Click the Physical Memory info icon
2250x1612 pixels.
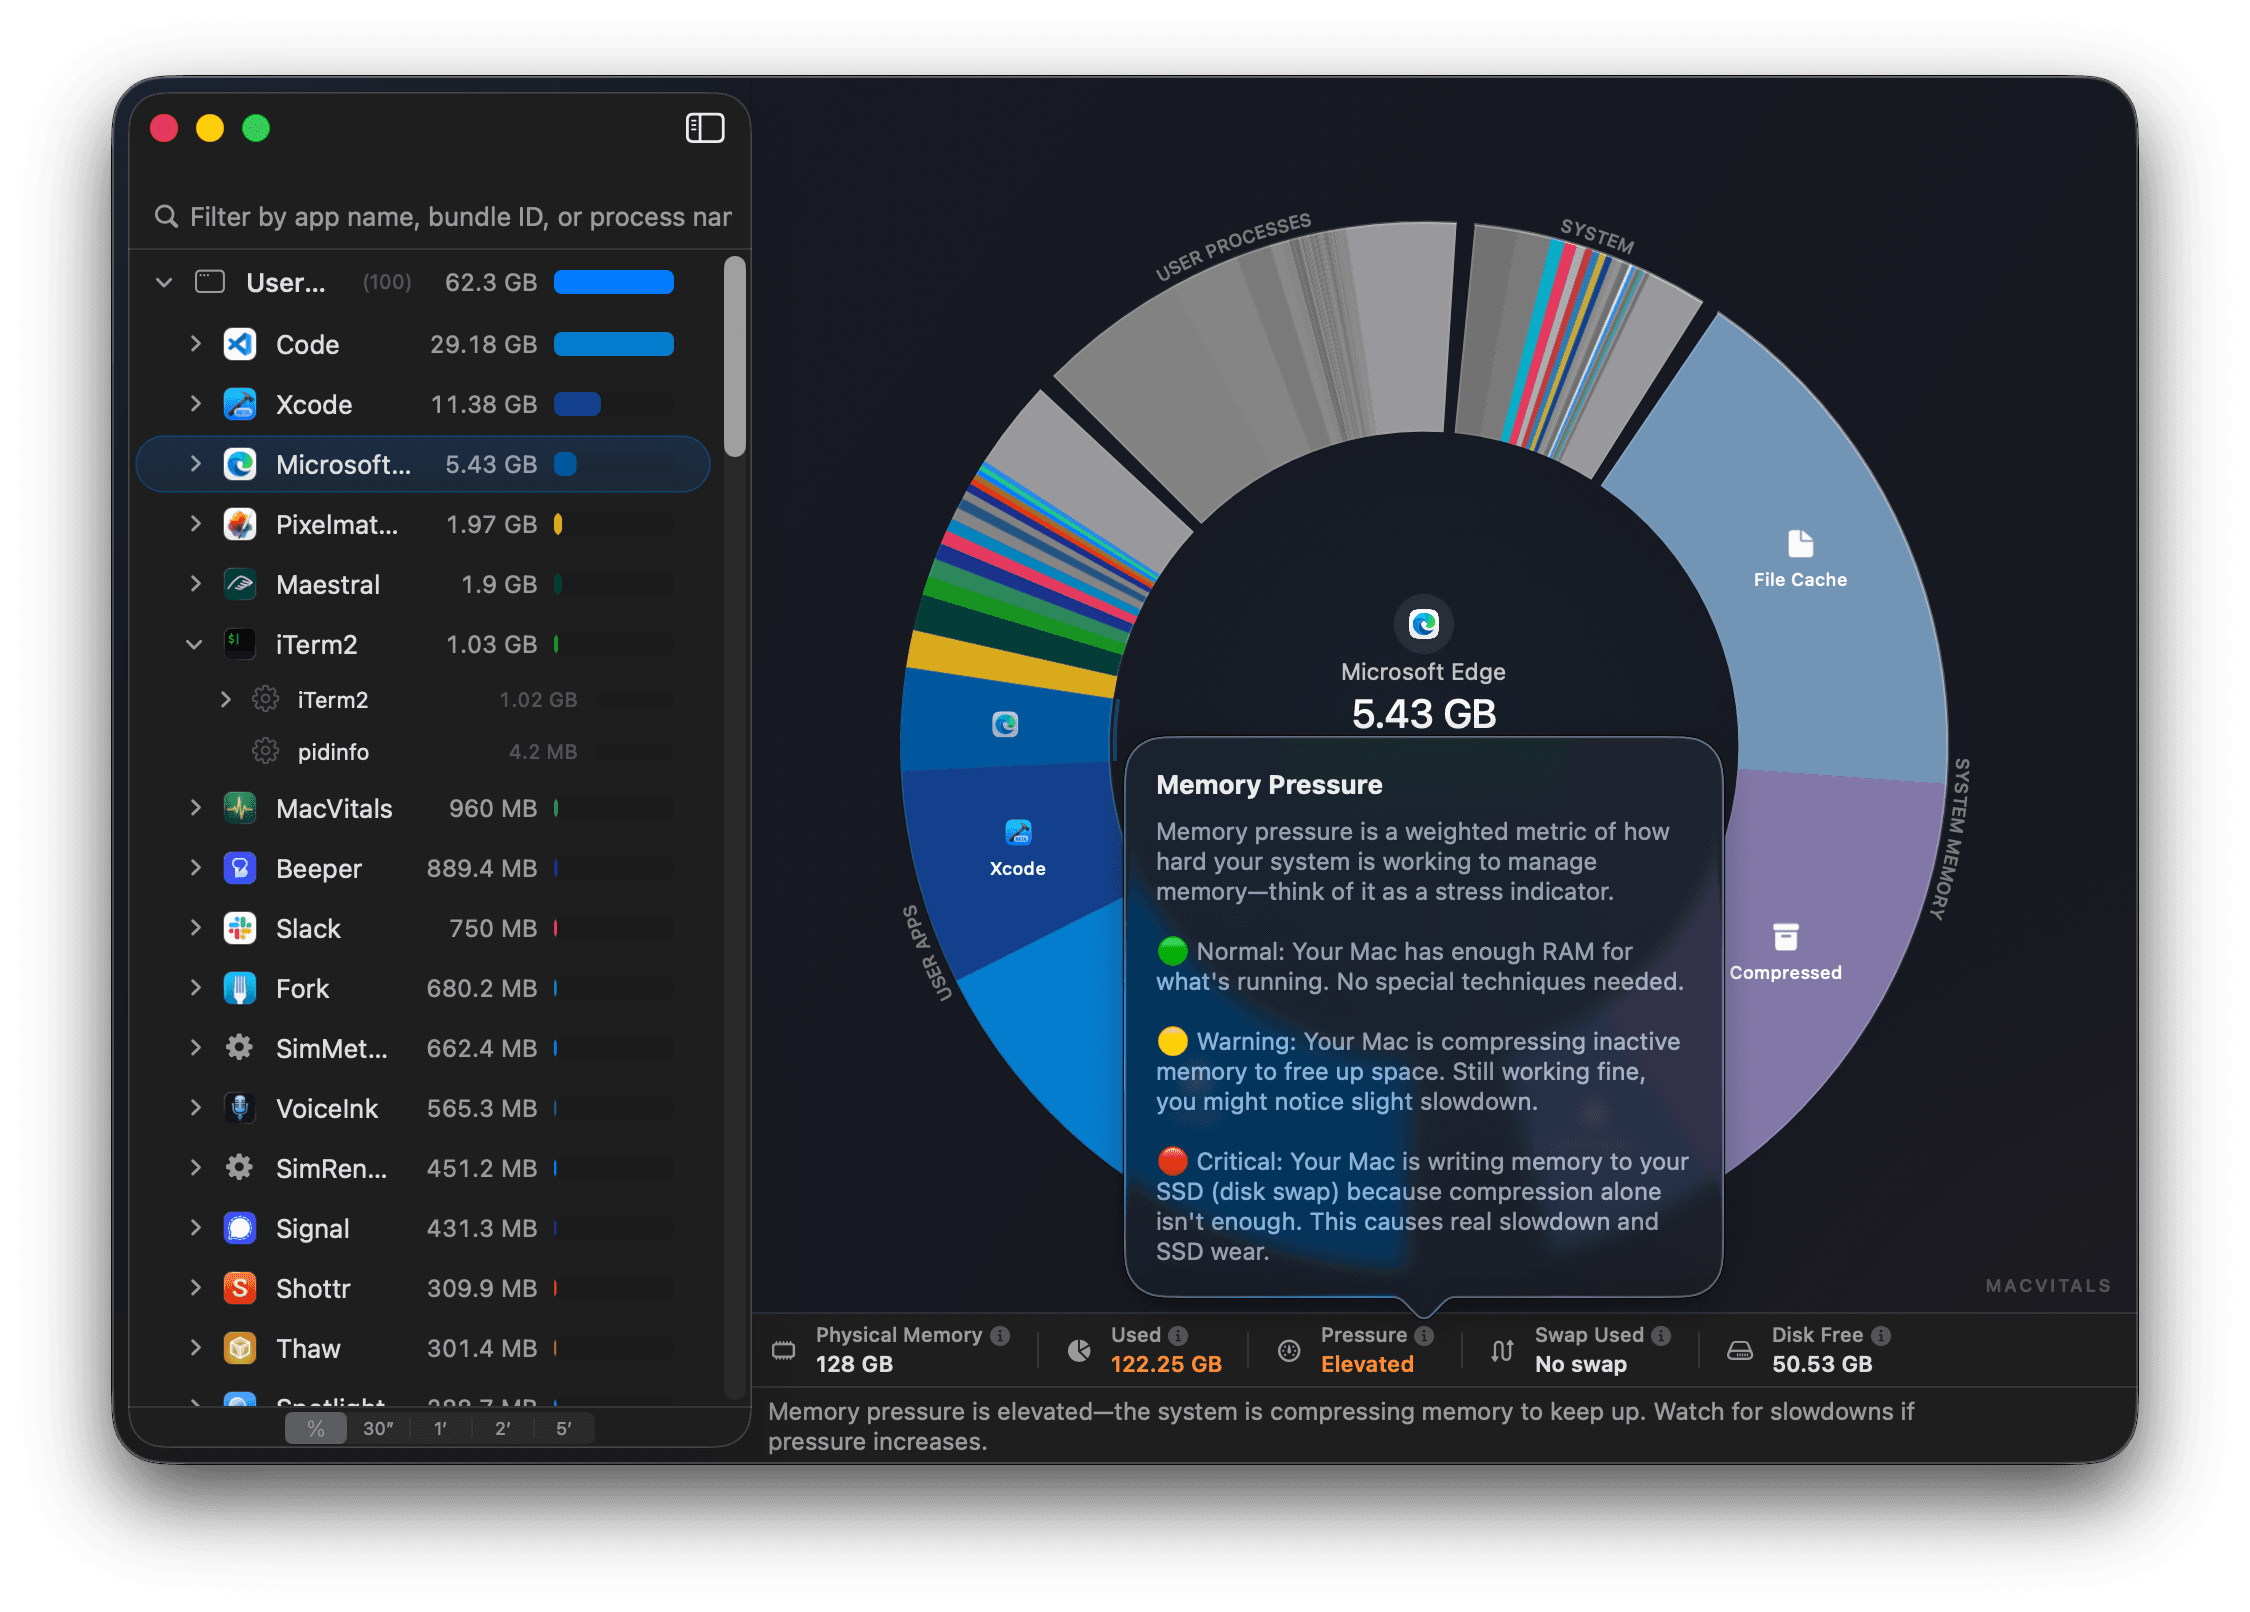click(999, 1335)
